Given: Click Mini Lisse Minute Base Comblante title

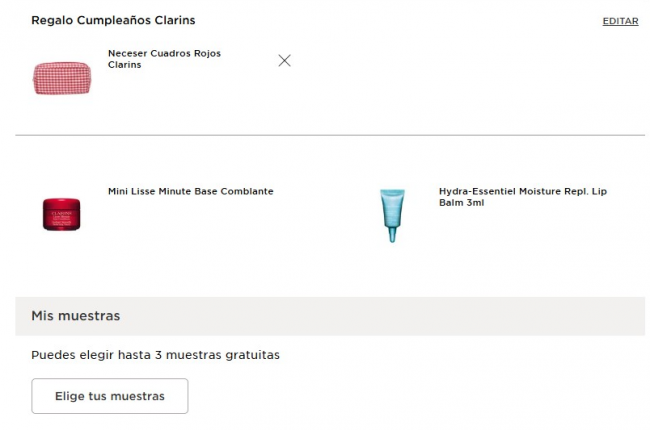Looking at the screenshot, I should (x=190, y=191).
